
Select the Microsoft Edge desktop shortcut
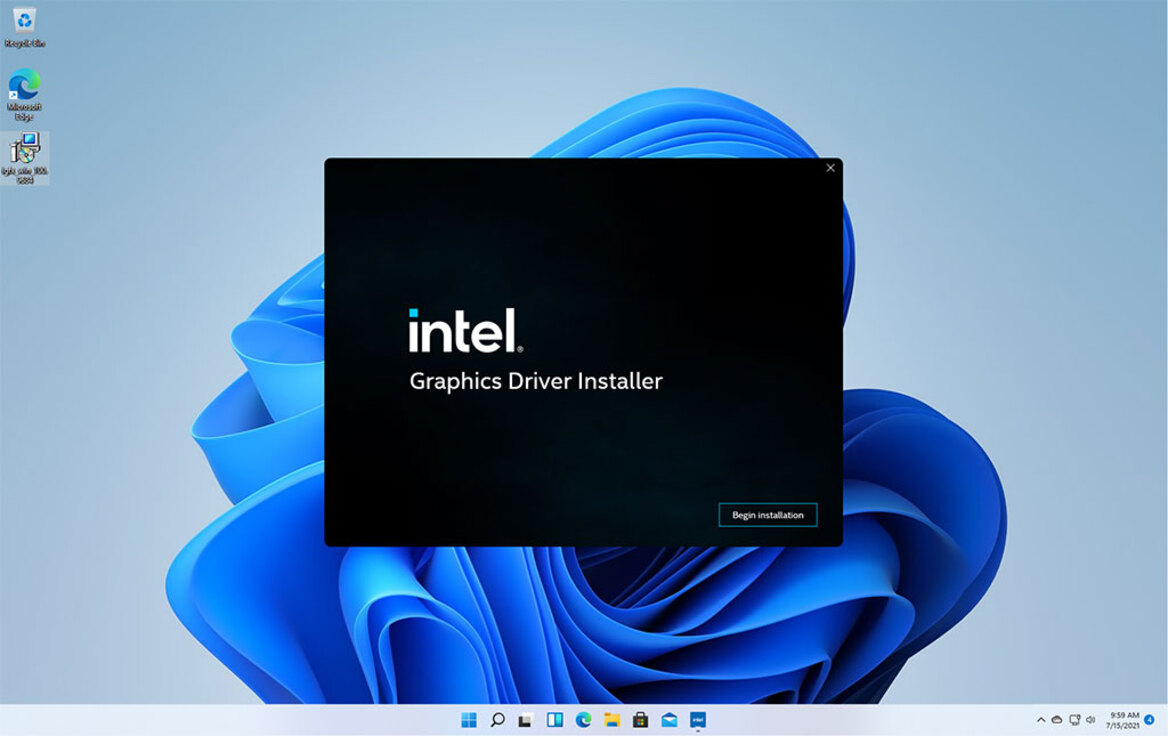pyautogui.click(x=25, y=94)
